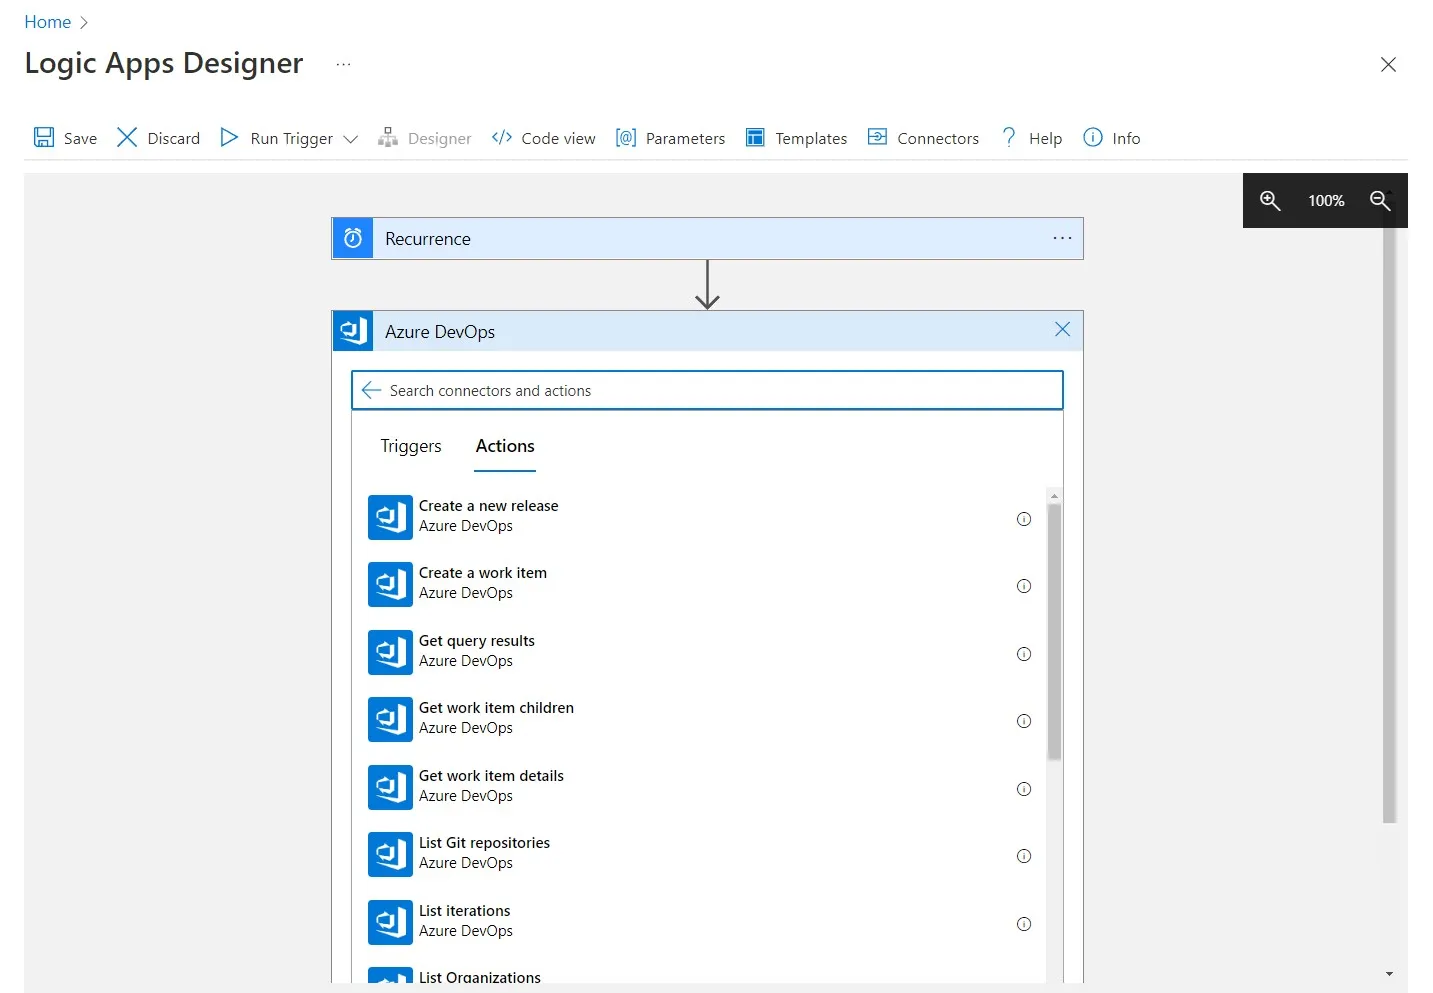The height and width of the screenshot is (993, 1433).
Task: Click the icon of Create a work item
Action: pyautogui.click(x=390, y=584)
